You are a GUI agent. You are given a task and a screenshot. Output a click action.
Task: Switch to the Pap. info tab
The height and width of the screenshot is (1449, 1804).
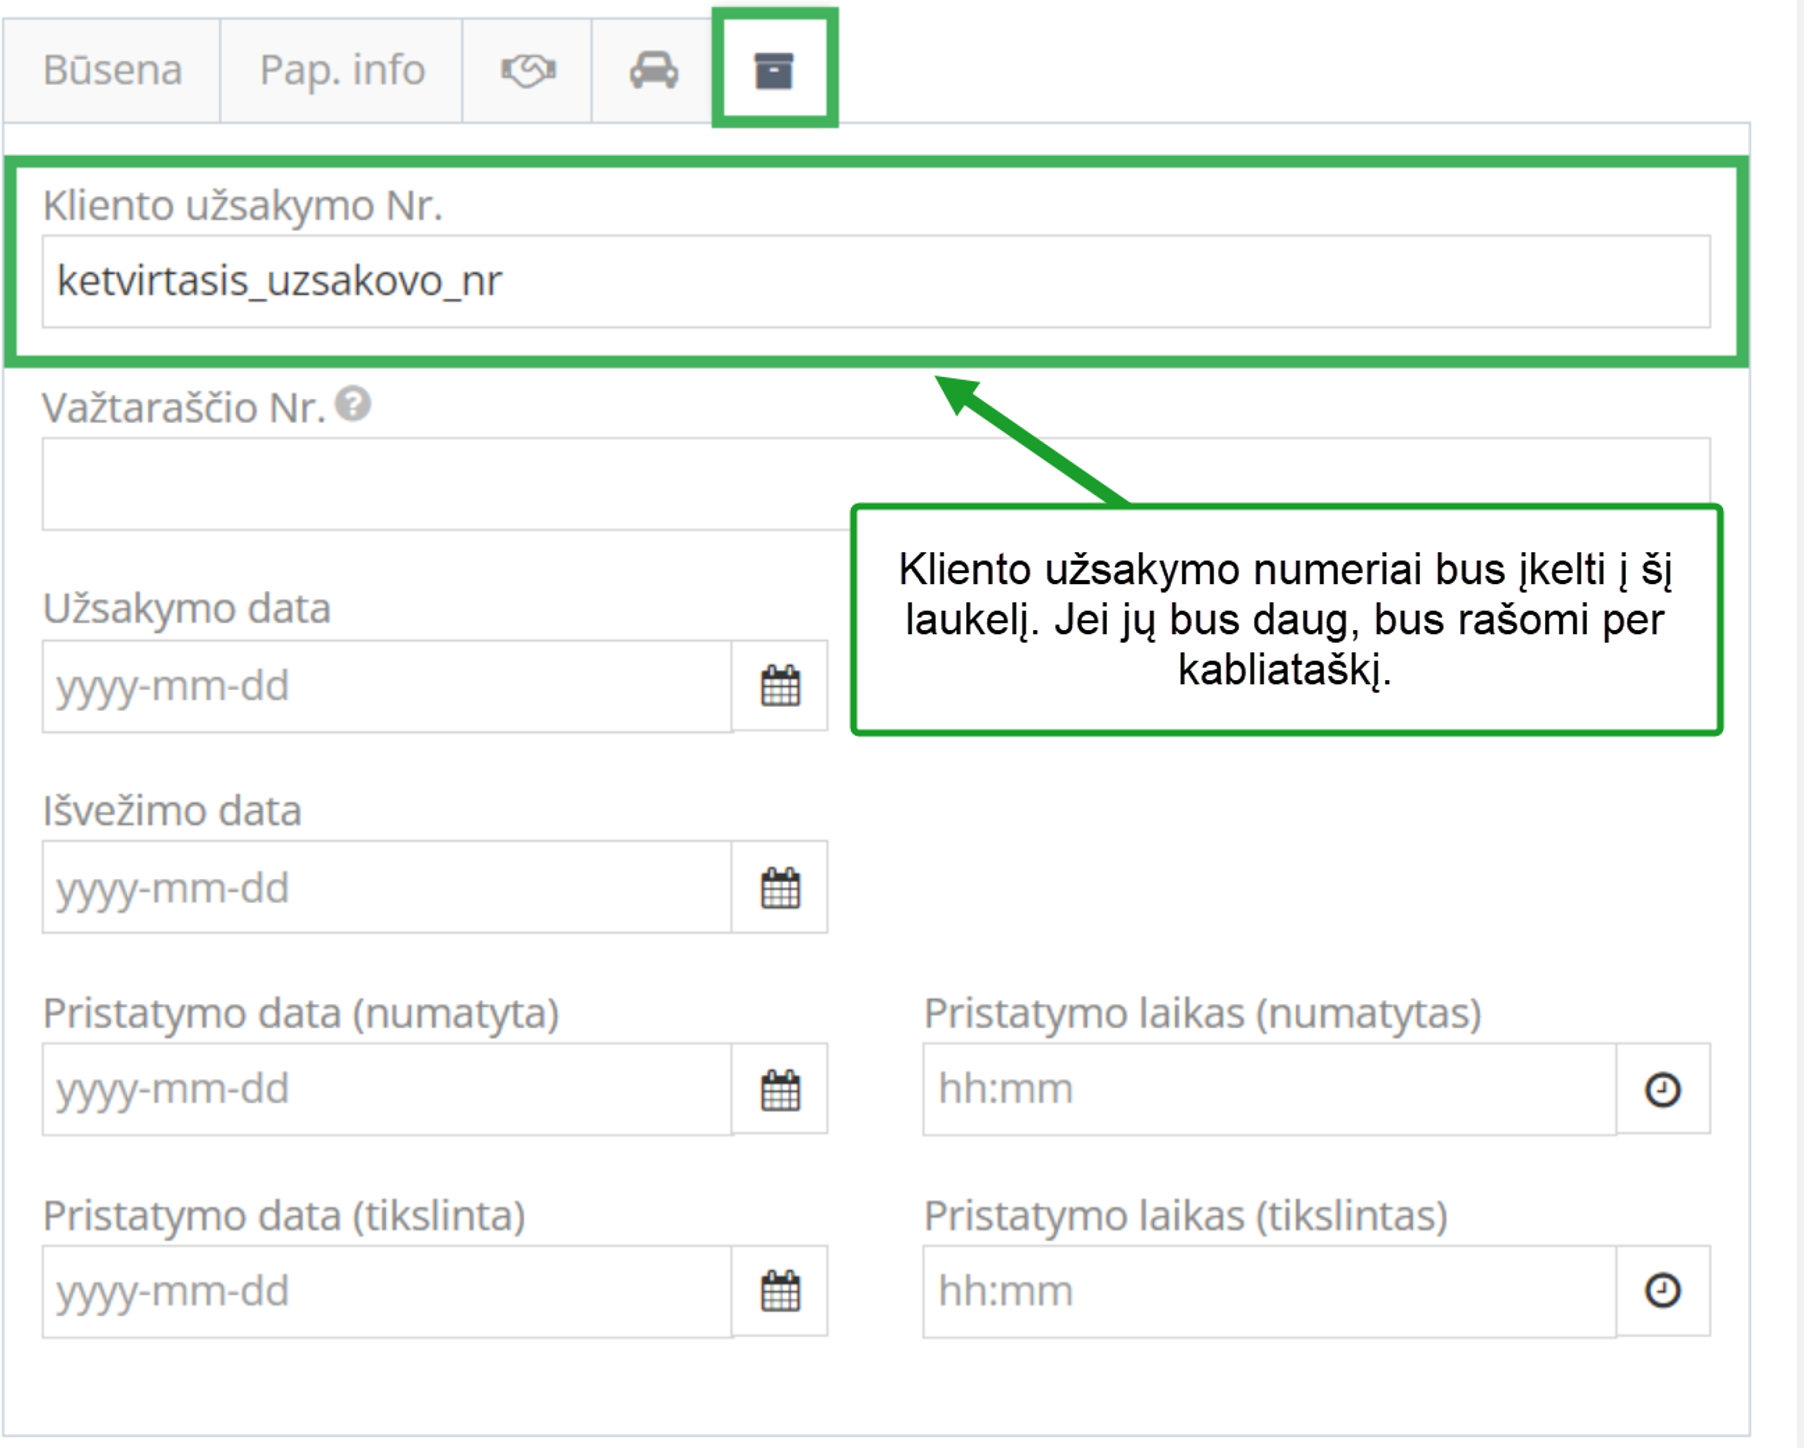(x=342, y=71)
